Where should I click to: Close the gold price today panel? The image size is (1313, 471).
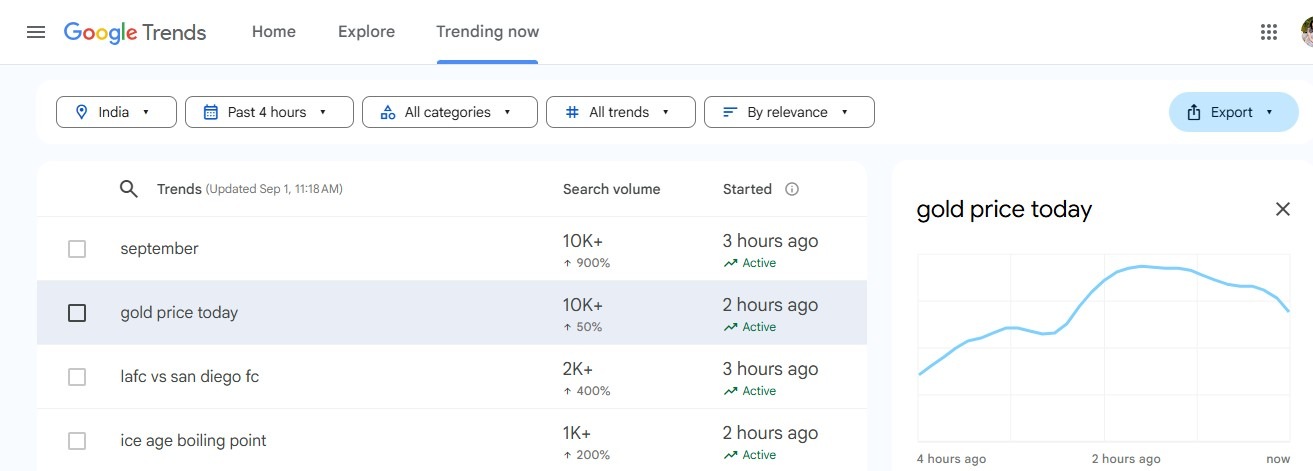1282,209
